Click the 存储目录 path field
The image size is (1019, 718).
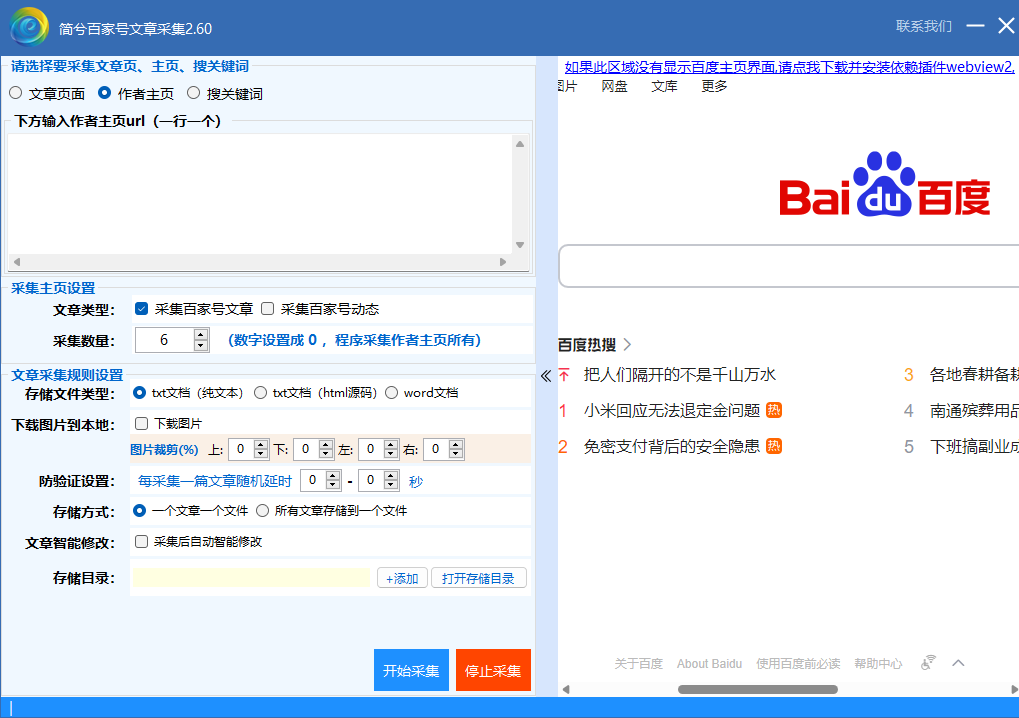(252, 578)
